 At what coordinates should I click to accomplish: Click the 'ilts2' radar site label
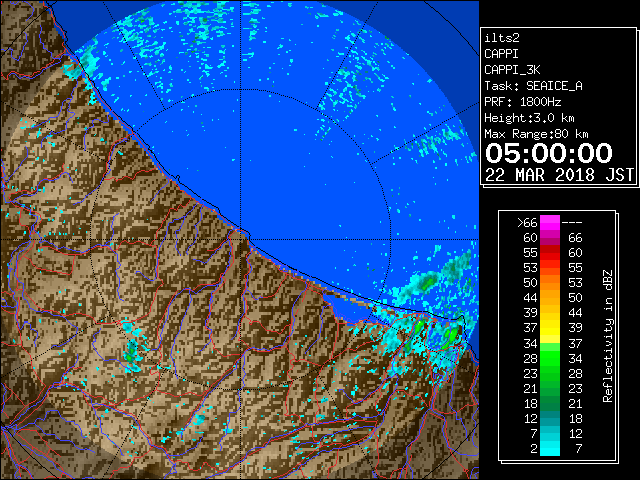pos(502,38)
